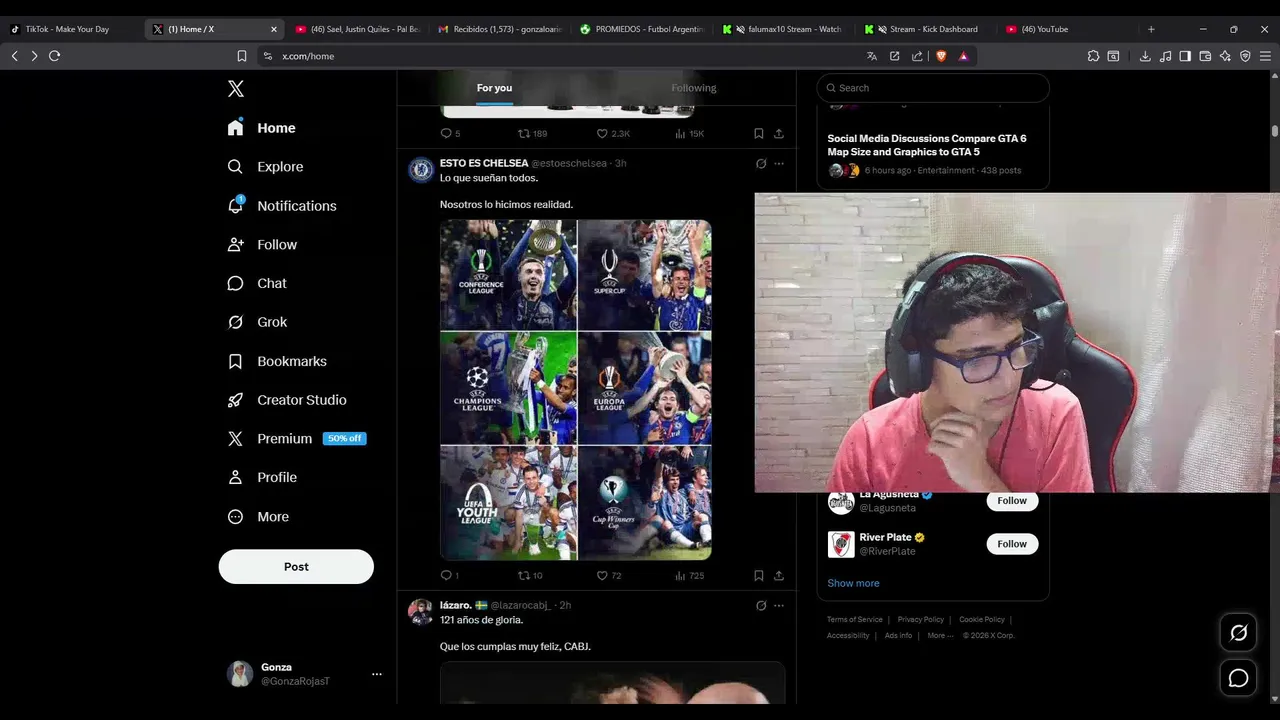Open Grok explain on the lázaro post
Image resolution: width=1280 pixels, height=720 pixels.
pos(761,606)
